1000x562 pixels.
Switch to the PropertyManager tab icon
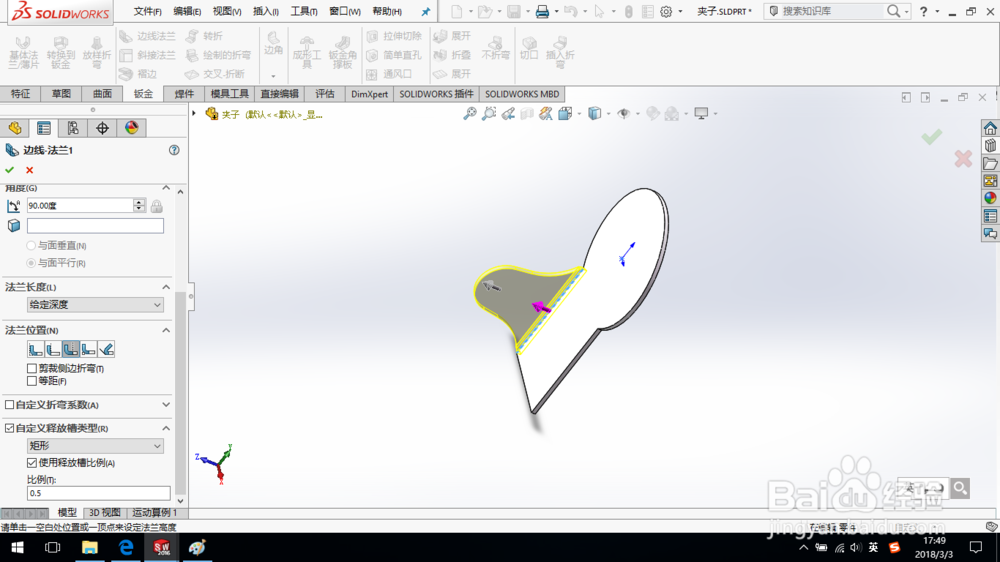tap(44, 128)
